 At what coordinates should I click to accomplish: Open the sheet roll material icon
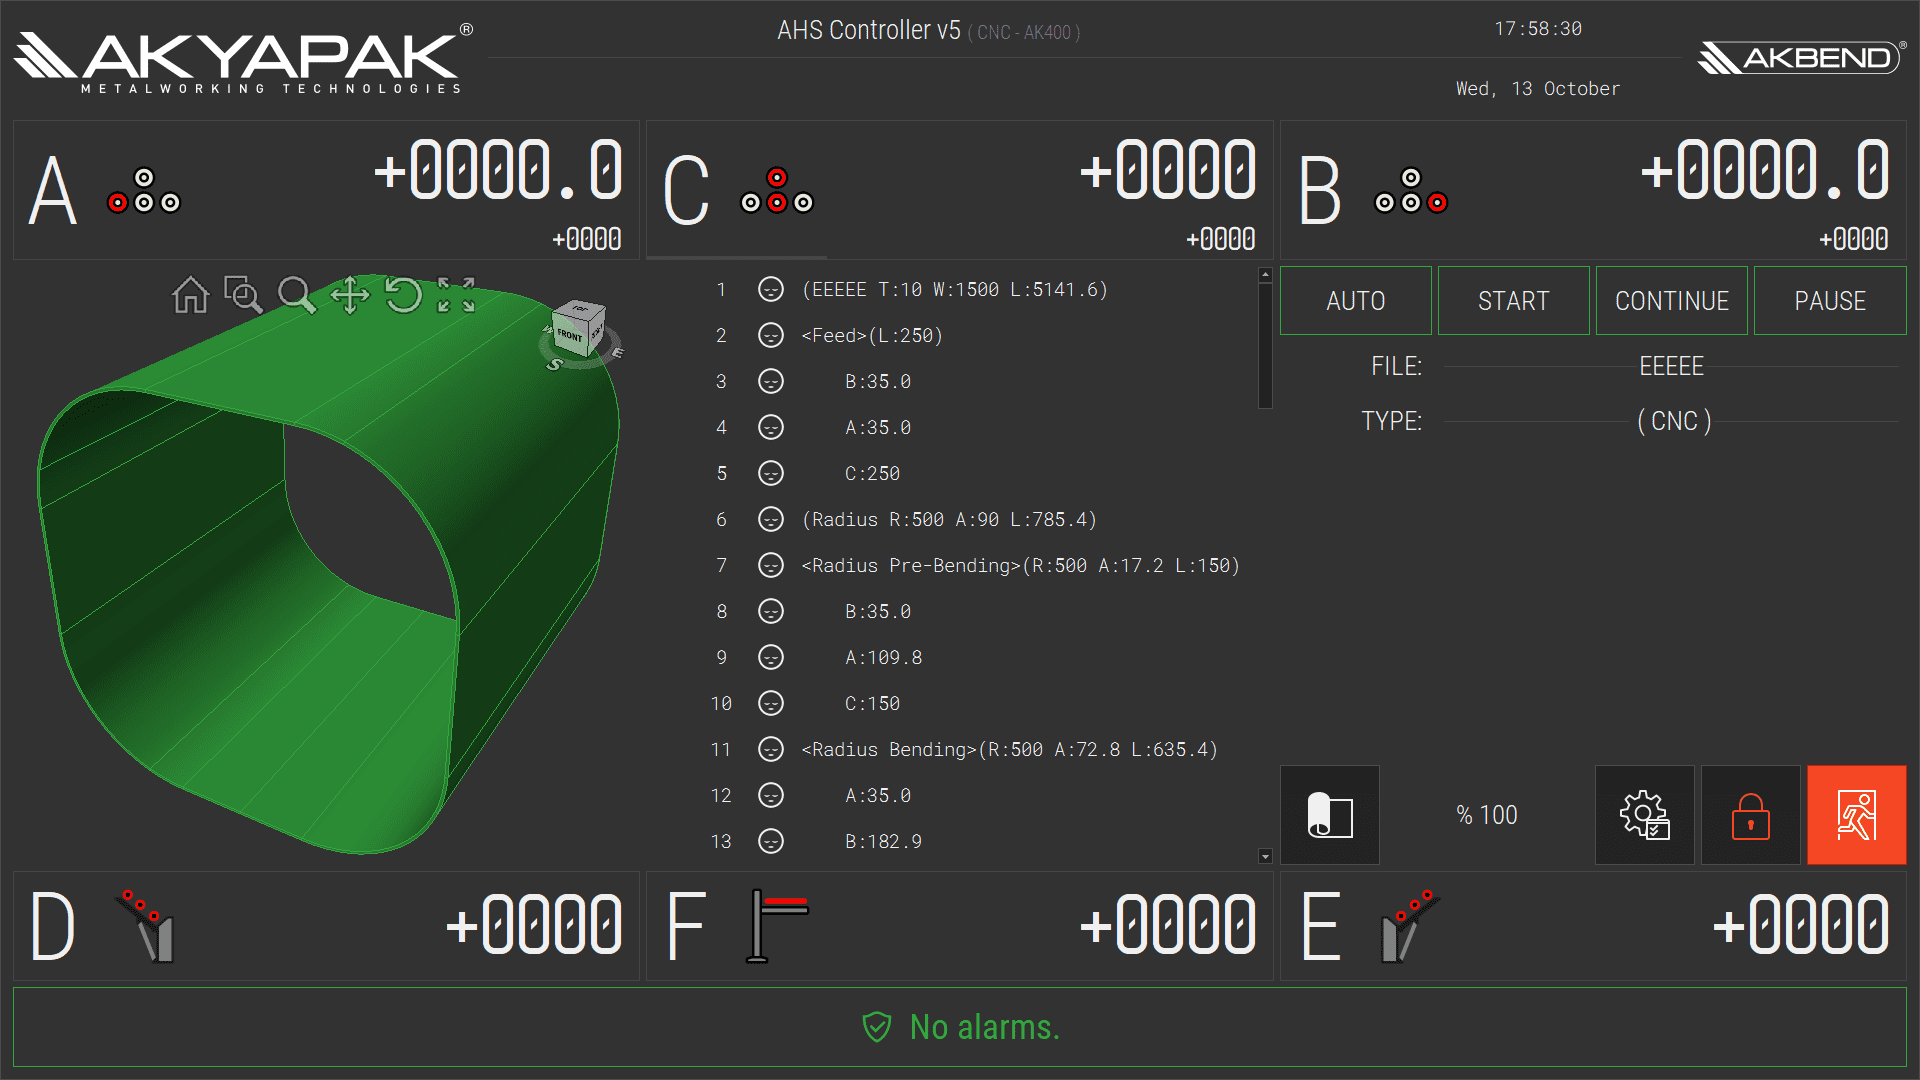pos(1329,815)
